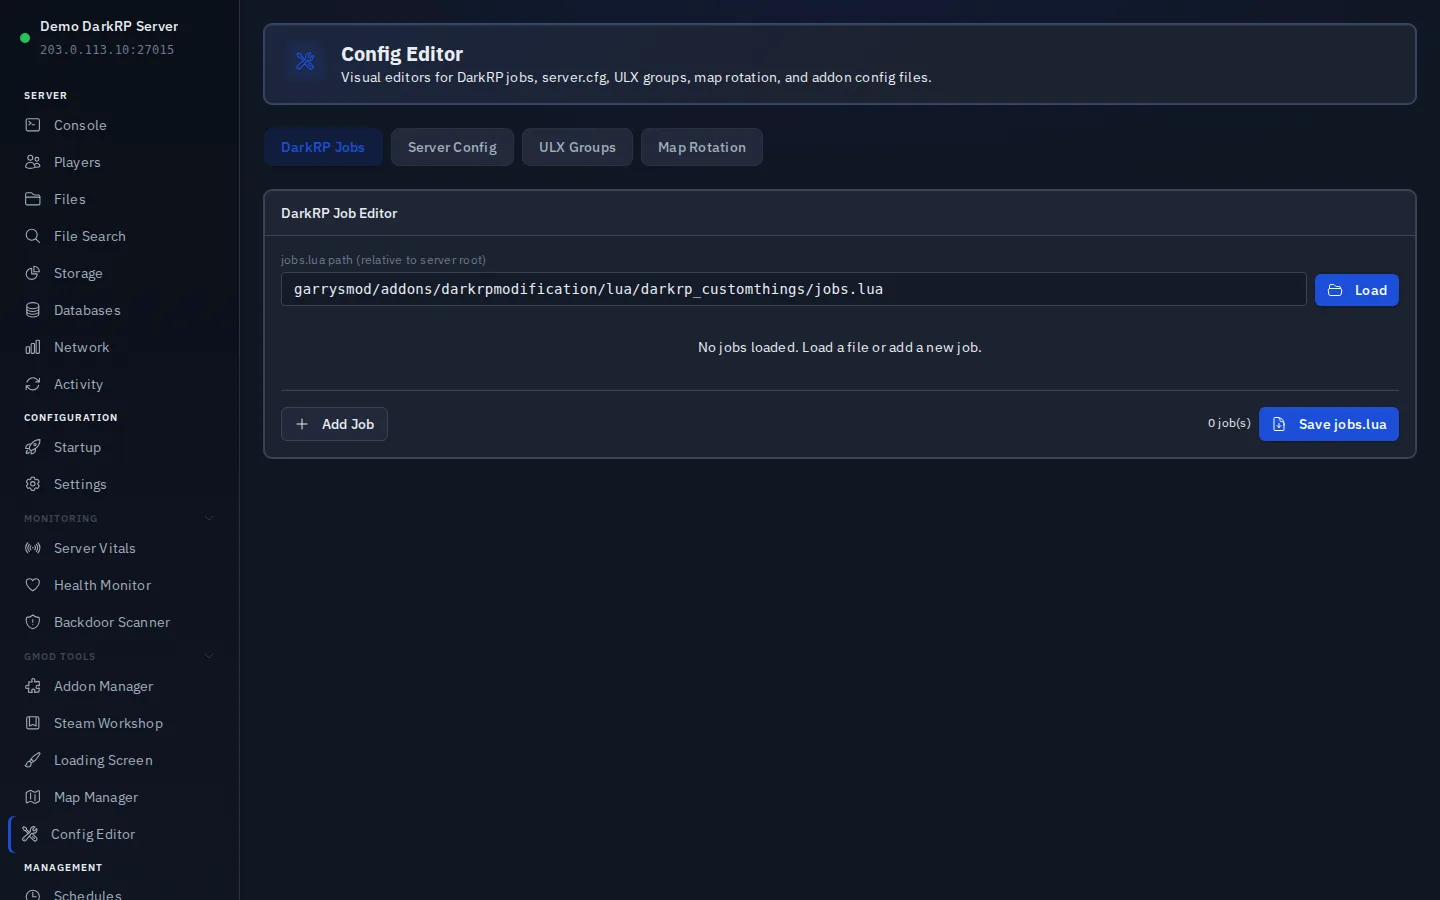Click the Health Monitor heart icon
Screen dimensions: 1440x900
pos(33,585)
